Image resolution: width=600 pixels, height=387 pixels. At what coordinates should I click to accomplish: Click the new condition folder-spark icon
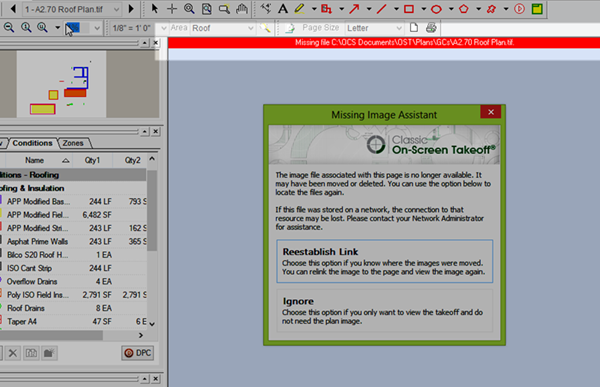(x=49, y=353)
